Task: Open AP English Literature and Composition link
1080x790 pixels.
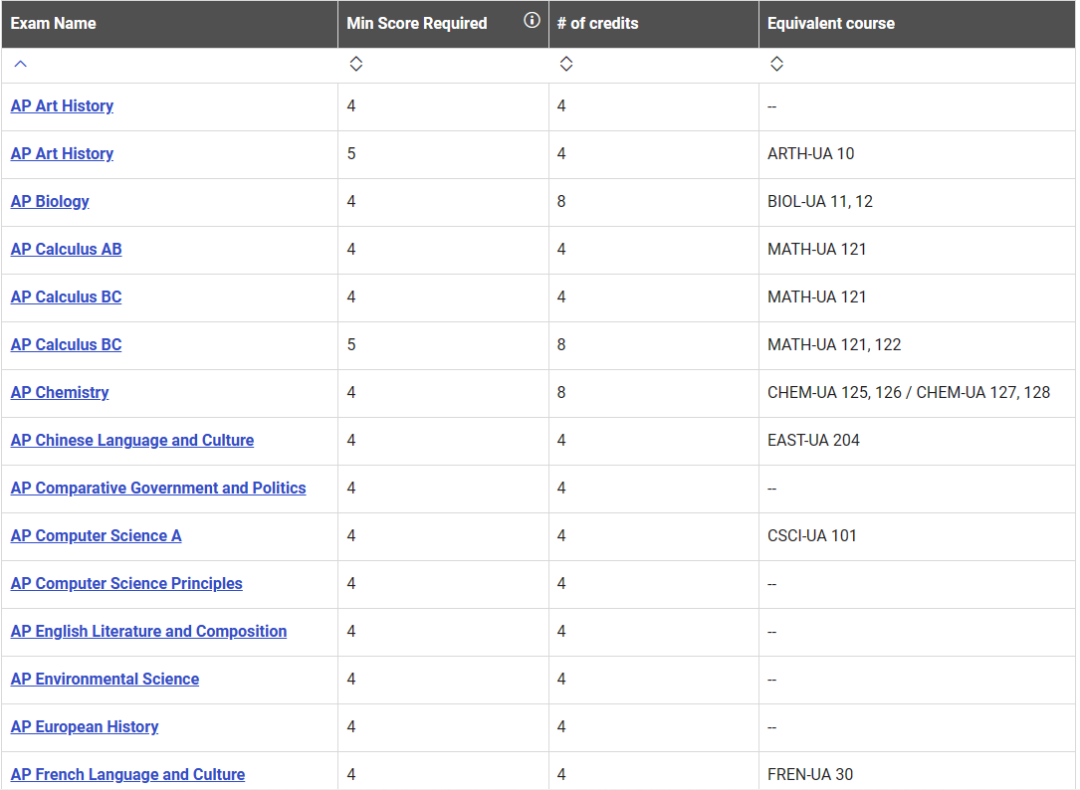Action: [148, 631]
